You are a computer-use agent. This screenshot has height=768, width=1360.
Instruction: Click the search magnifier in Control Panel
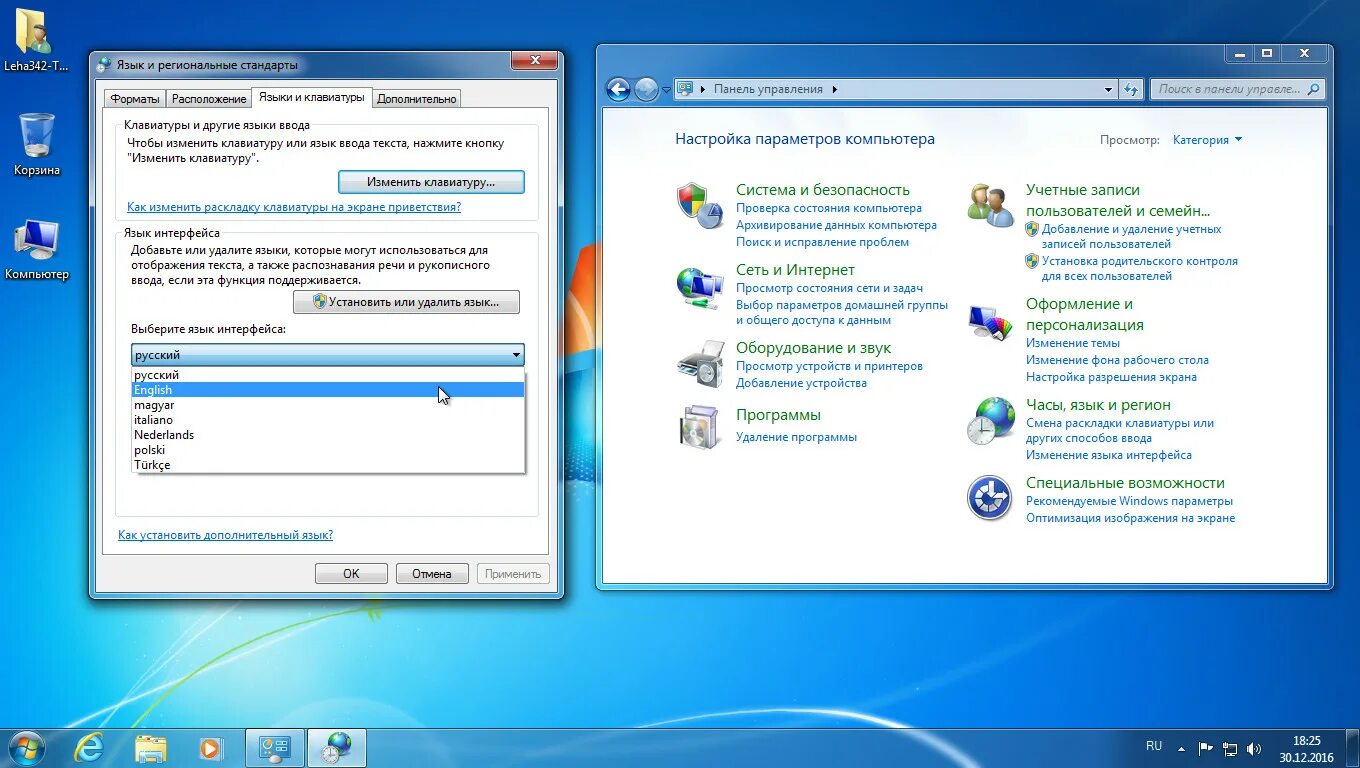coord(1313,89)
